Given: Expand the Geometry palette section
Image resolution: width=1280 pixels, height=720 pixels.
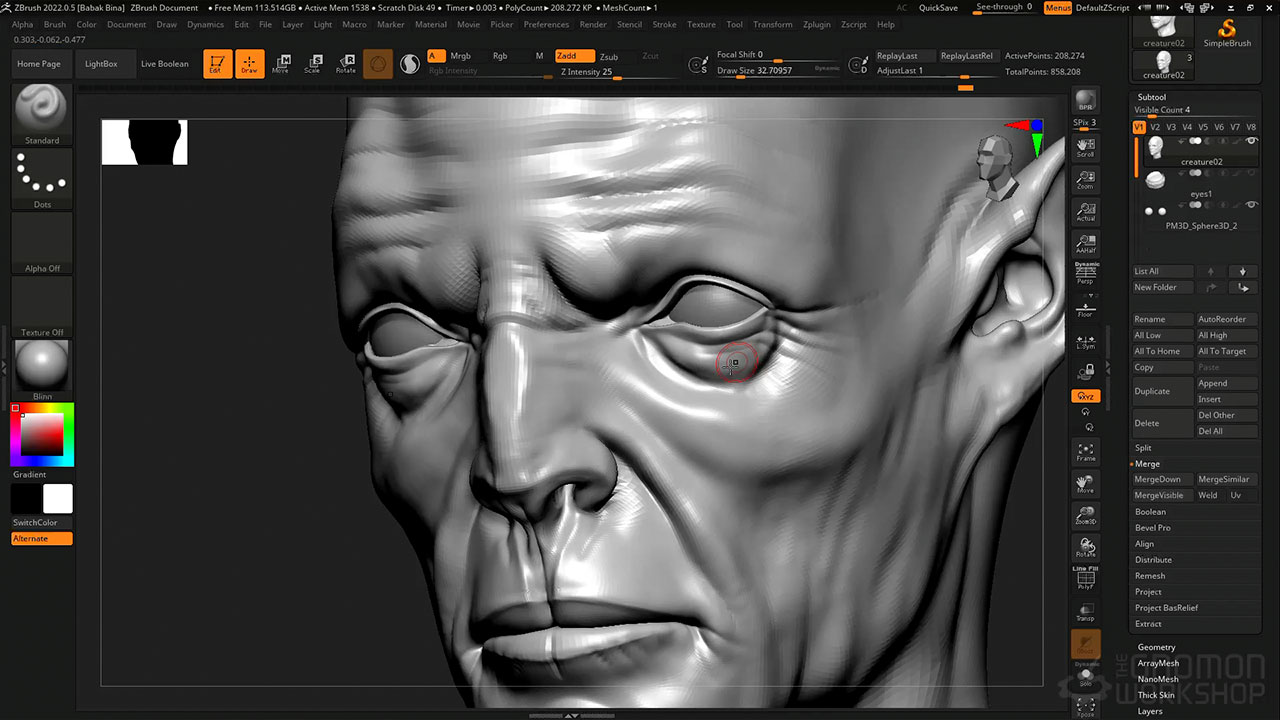Looking at the screenshot, I should [1156, 647].
